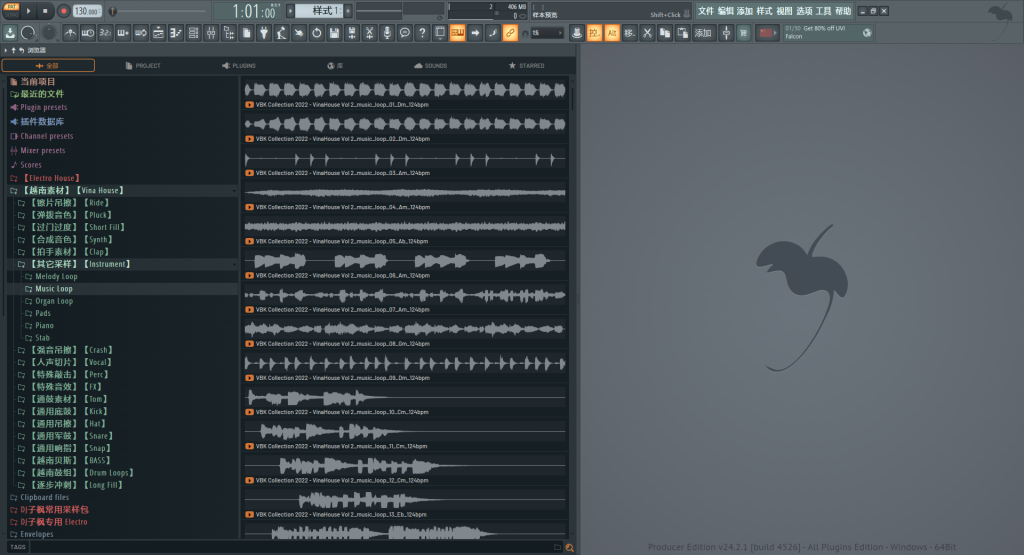Click the floppy disk save icon
Viewport: 1024px width, 555px height.
[334, 33]
